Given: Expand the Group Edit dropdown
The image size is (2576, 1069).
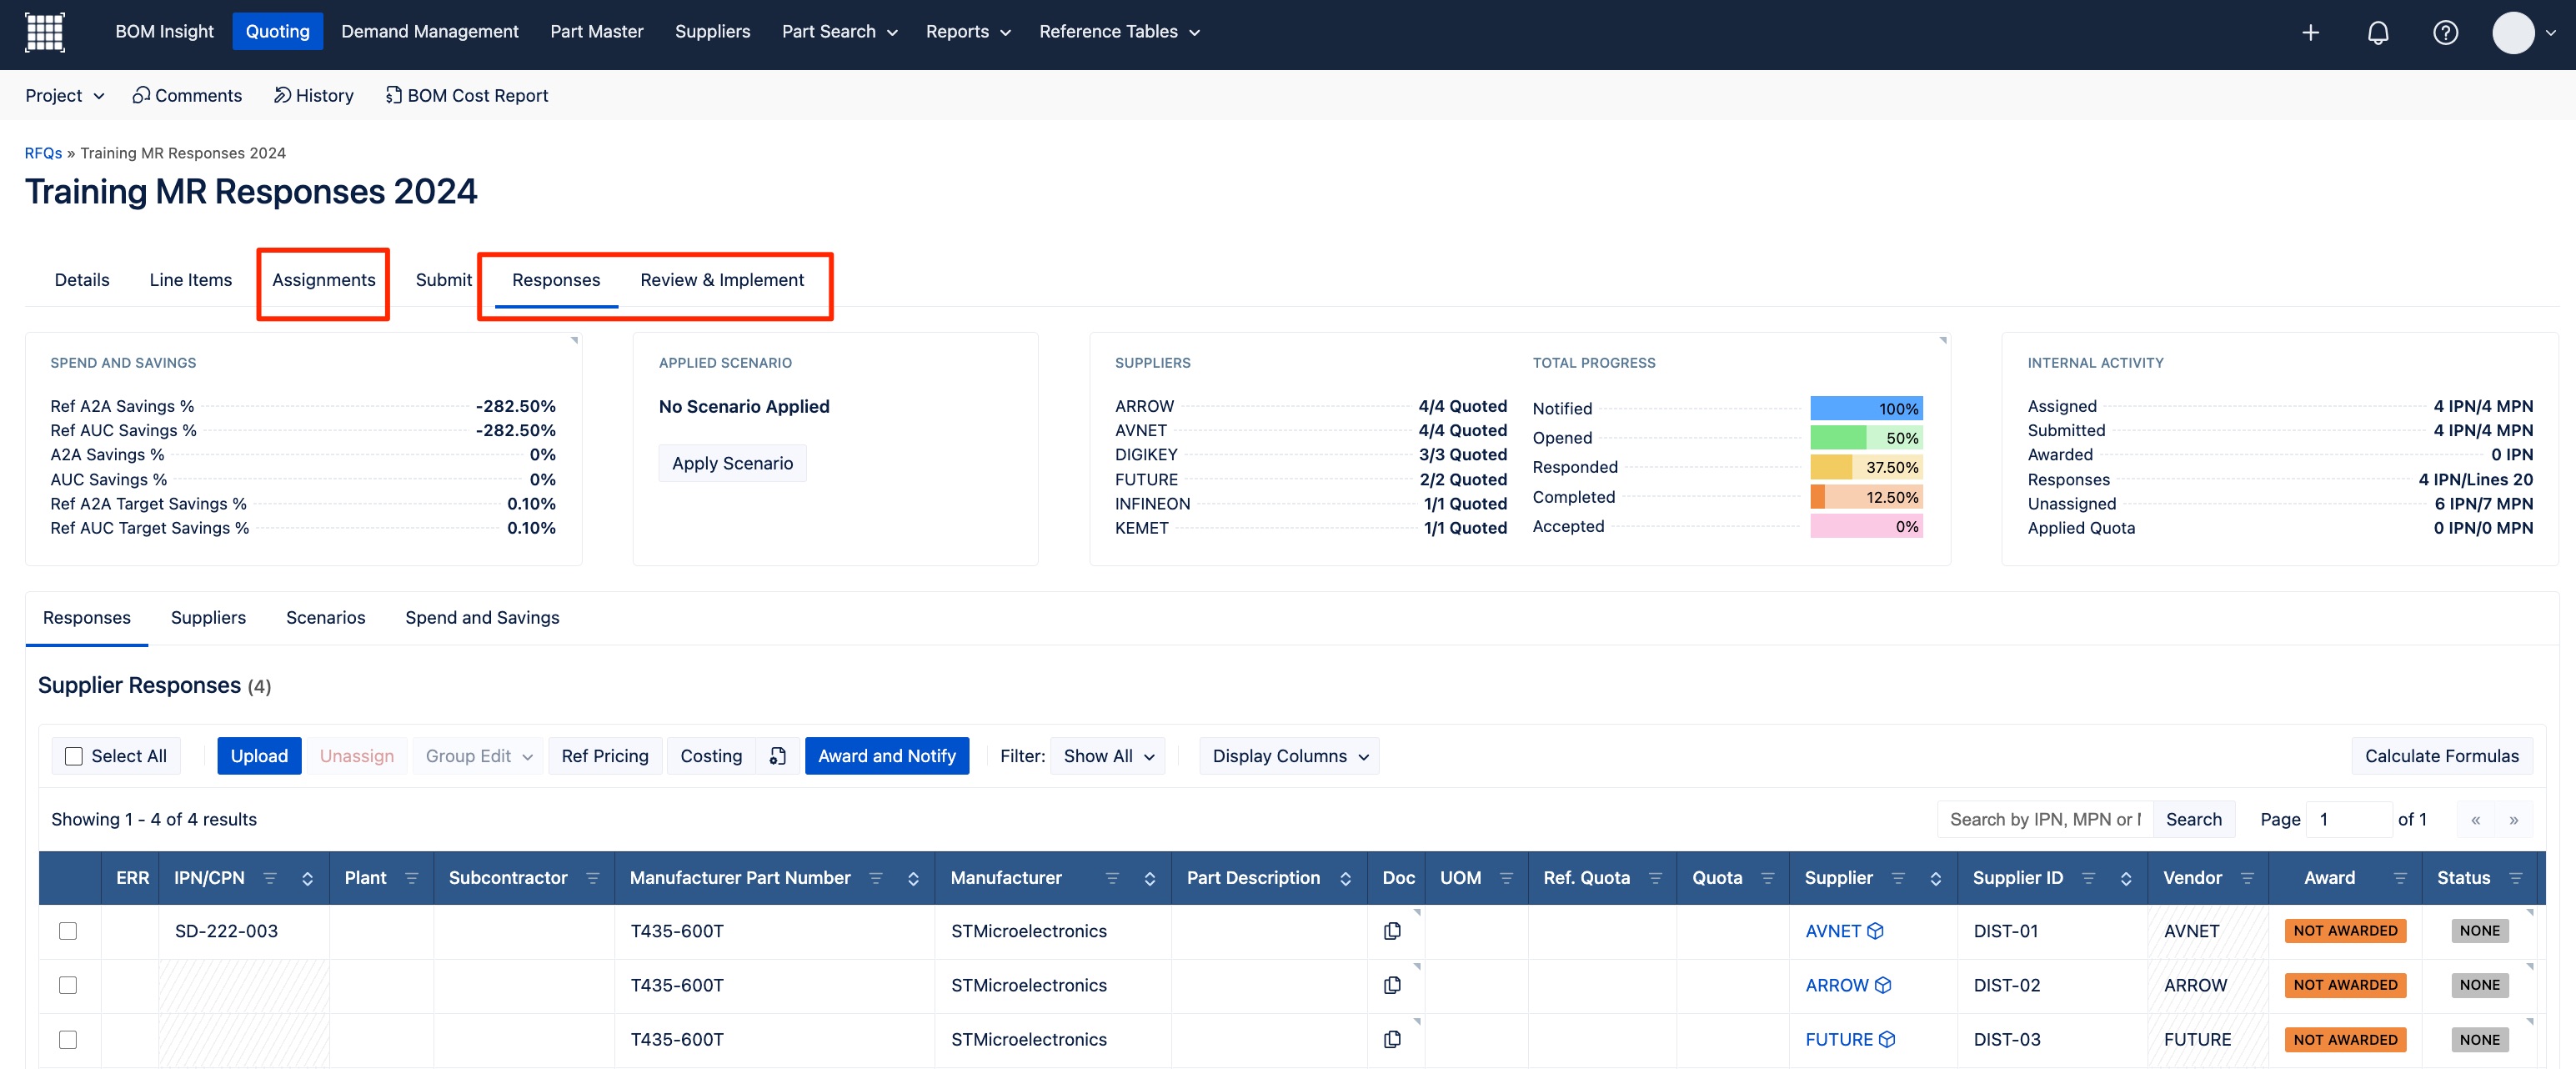Looking at the screenshot, I should pos(479,756).
